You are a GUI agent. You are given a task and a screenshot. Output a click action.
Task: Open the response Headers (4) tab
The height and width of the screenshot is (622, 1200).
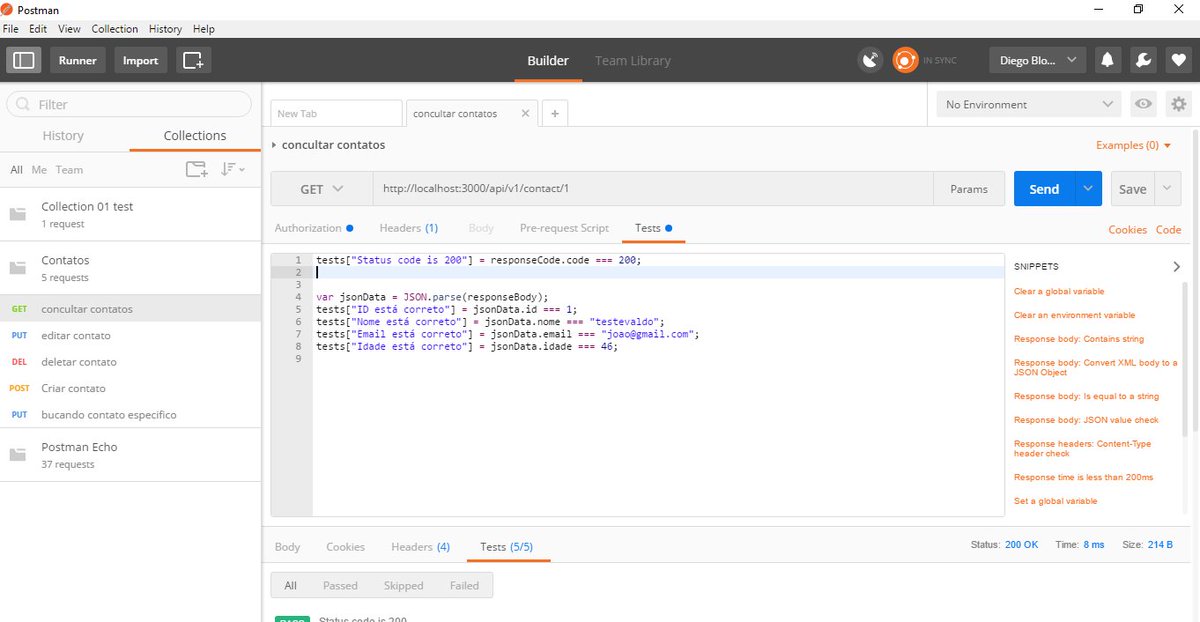(x=420, y=547)
